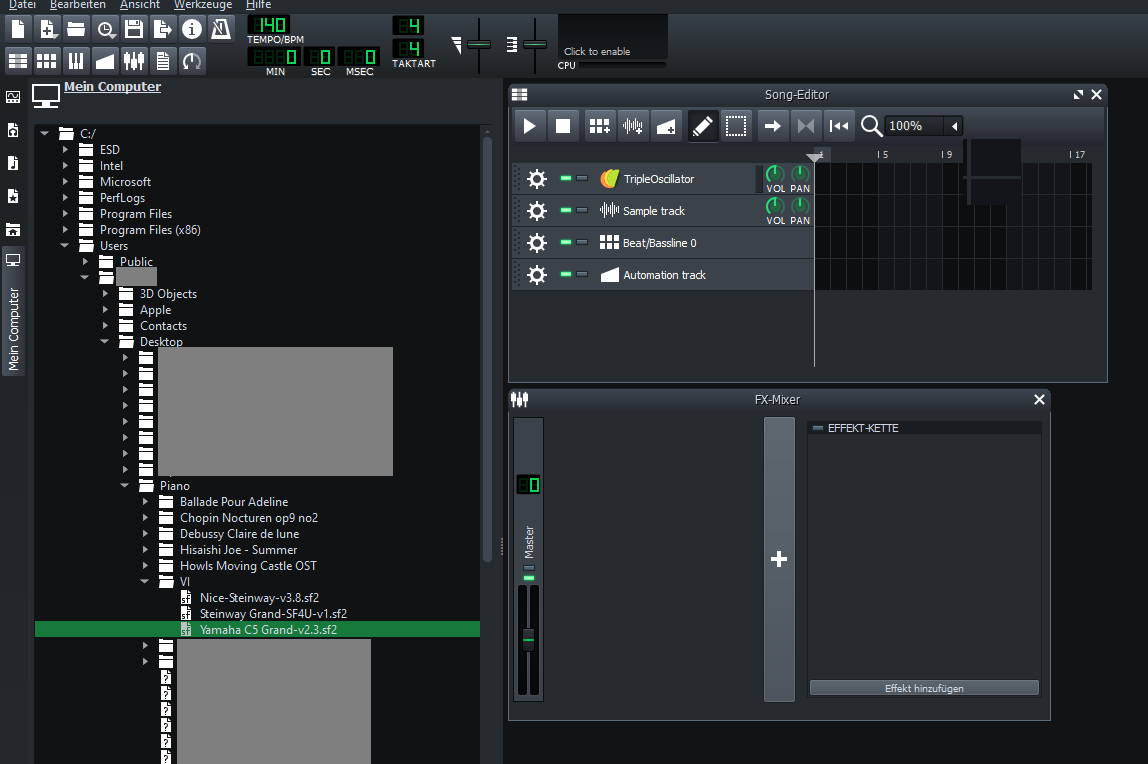The image size is (1148, 764).
Task: Solo the TripleOscillator track
Action: (582, 178)
